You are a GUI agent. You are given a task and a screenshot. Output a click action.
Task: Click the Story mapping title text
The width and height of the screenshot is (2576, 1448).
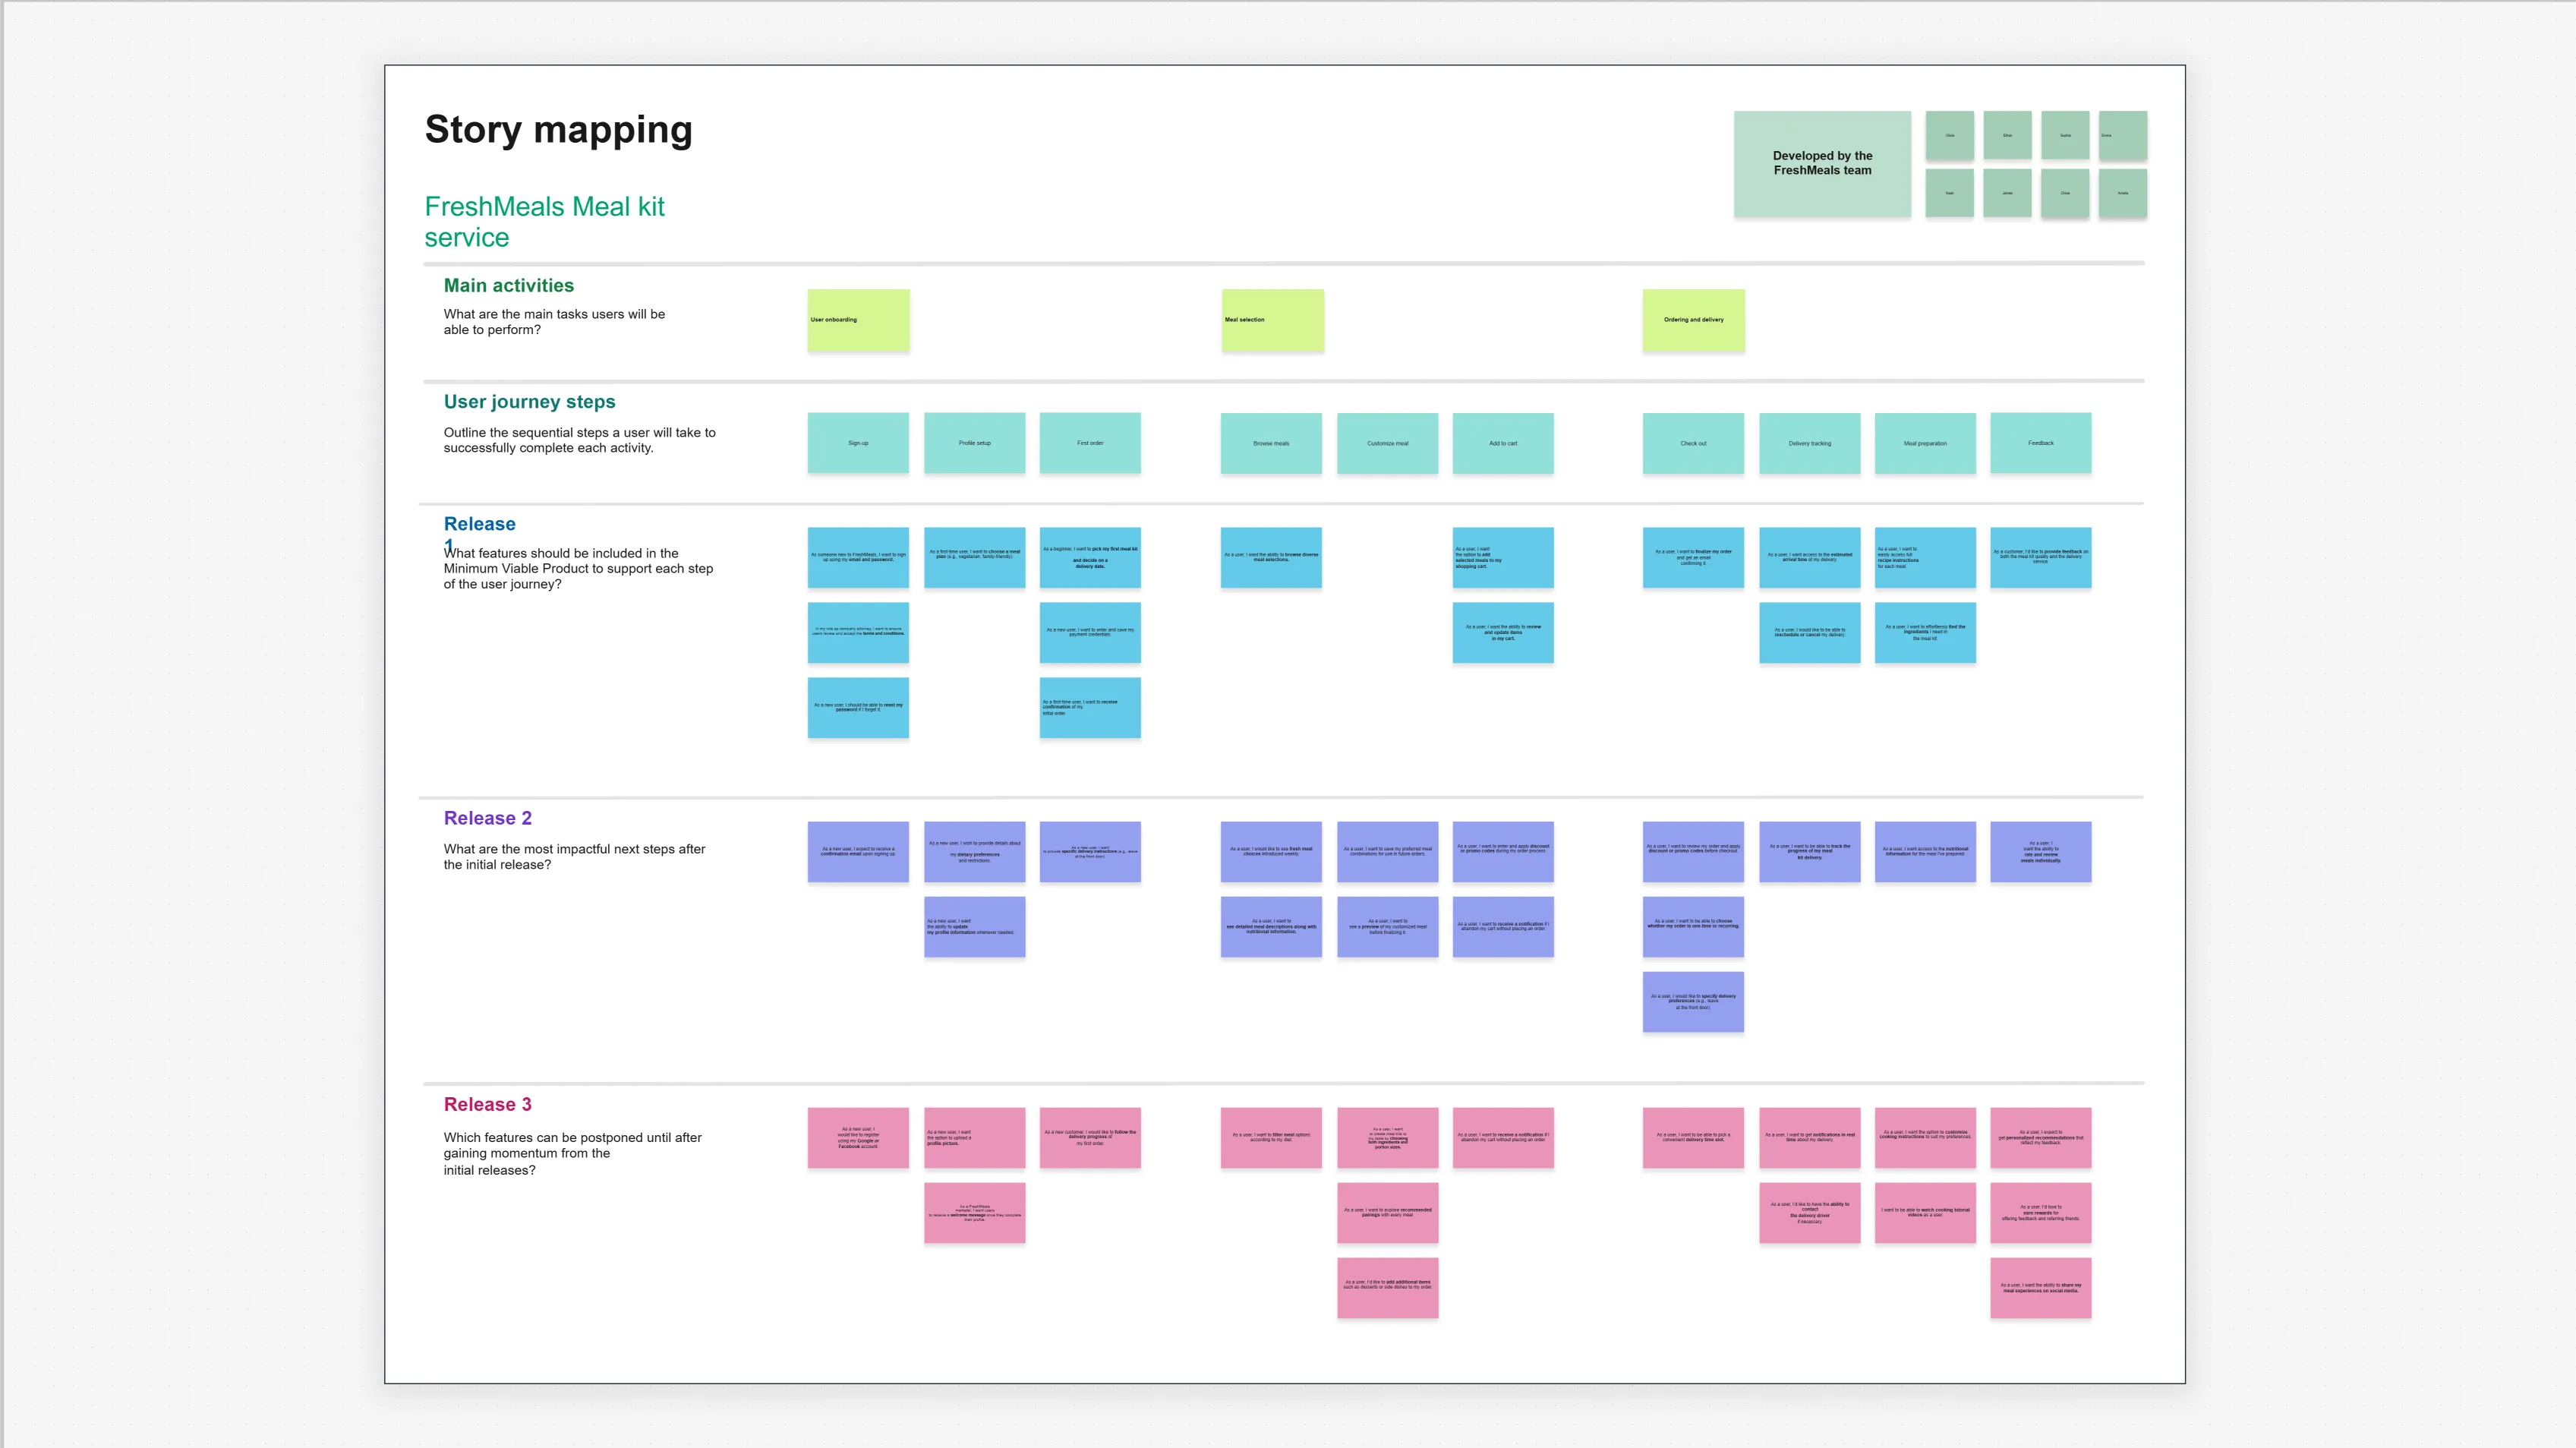[558, 129]
